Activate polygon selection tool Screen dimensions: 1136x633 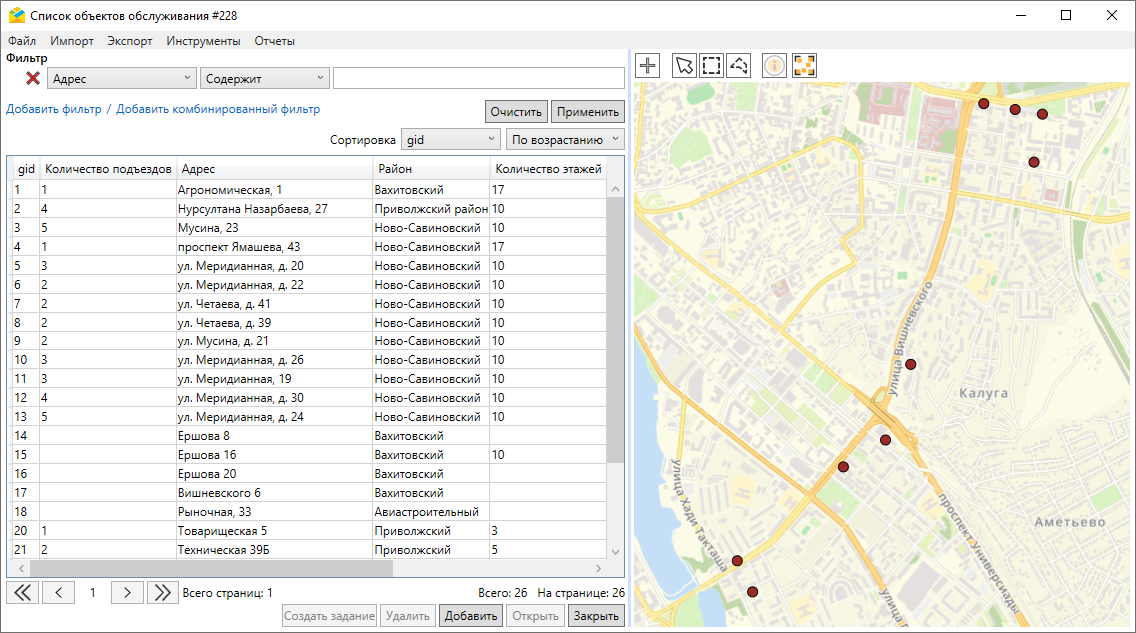[x=738, y=66]
